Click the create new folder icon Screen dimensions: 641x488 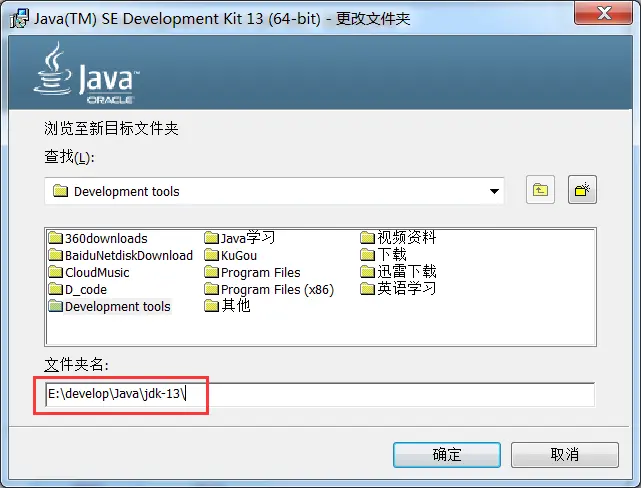[x=582, y=190]
